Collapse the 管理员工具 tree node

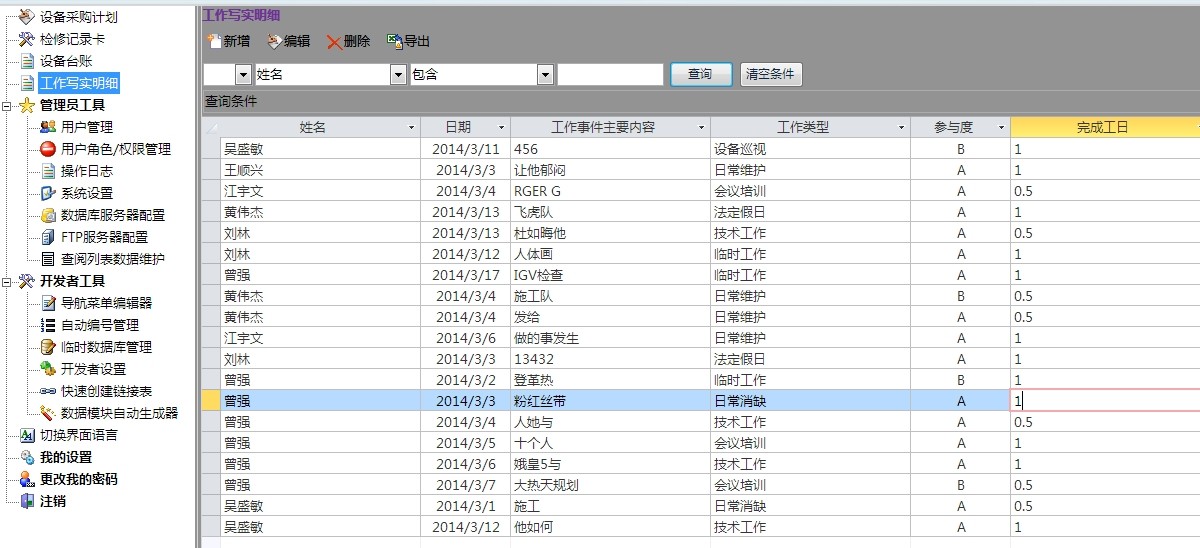[7, 105]
